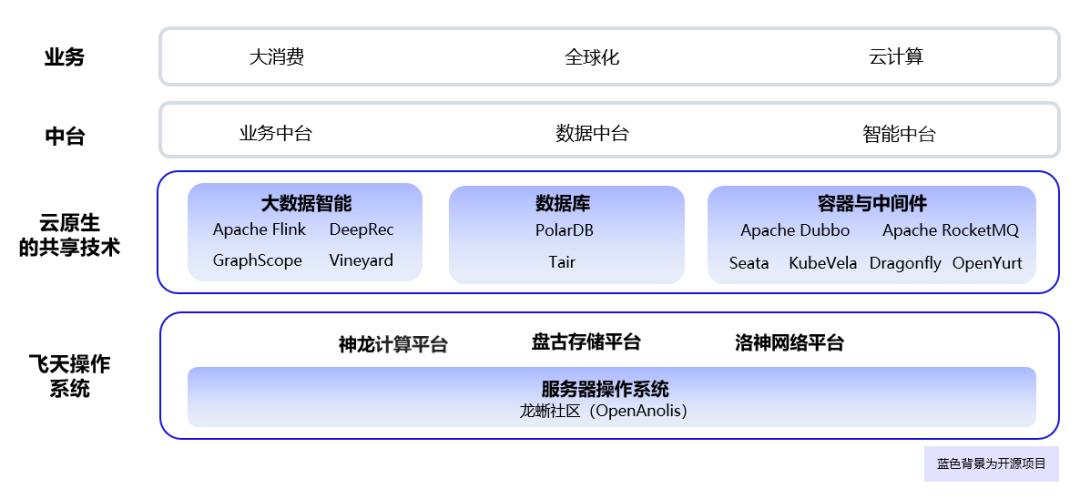This screenshot has height=499, width=1080.
Task: Click the Apache RocketMQ label
Action: coord(950,231)
